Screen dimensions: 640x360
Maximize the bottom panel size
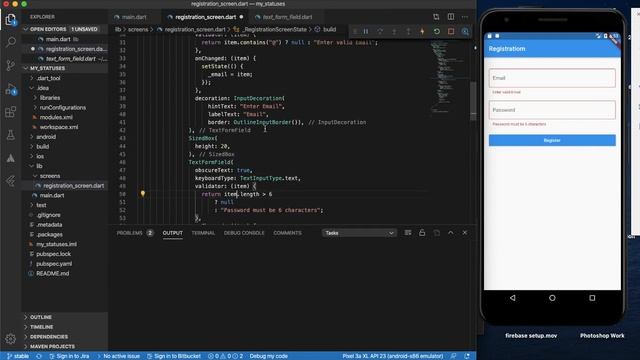tap(451, 233)
